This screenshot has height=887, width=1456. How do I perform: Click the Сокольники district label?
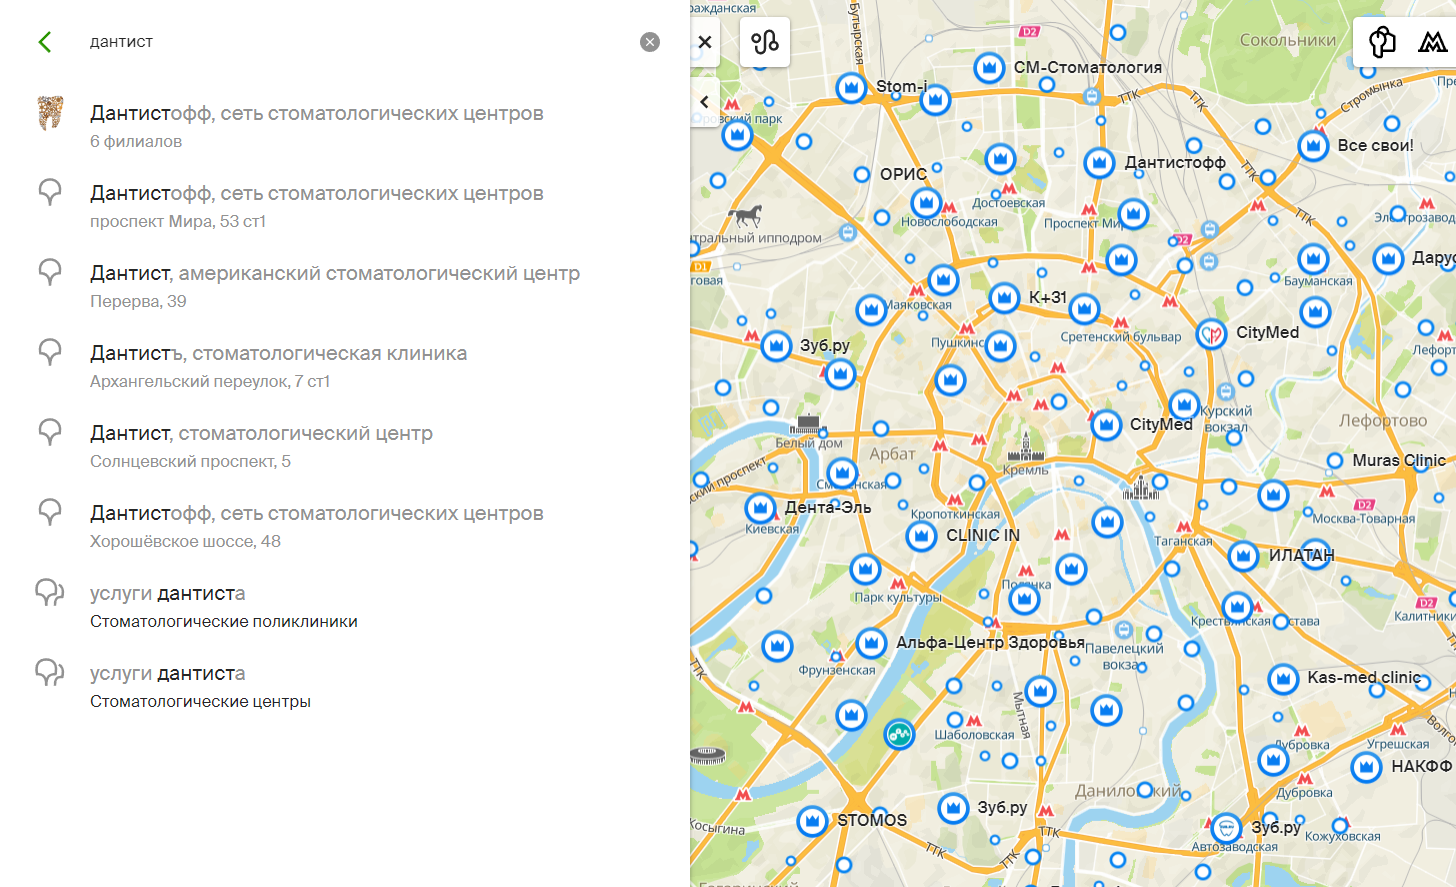pyautogui.click(x=1288, y=40)
